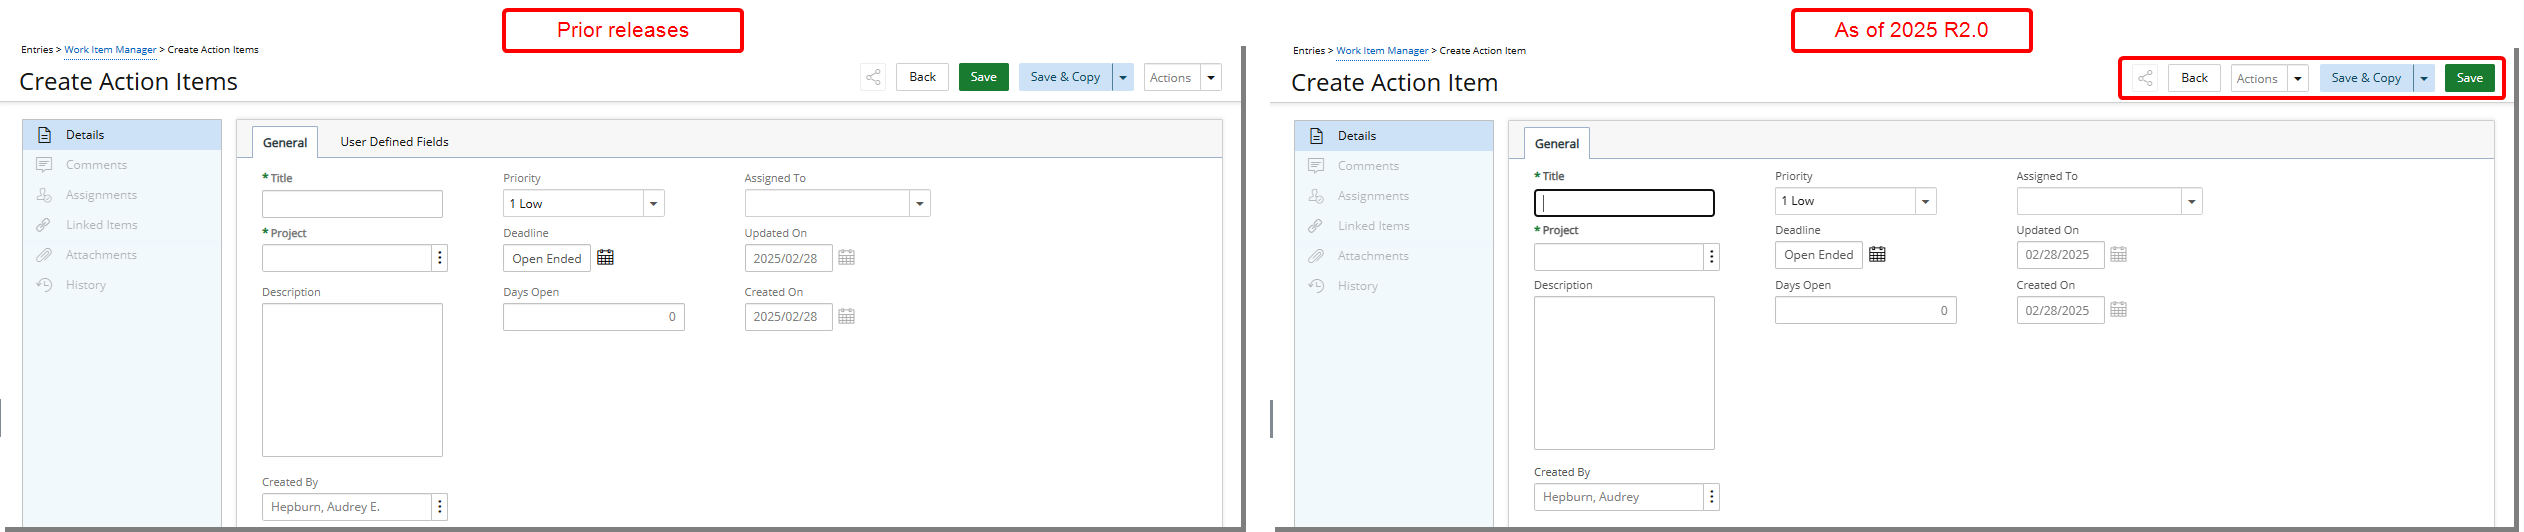Expand Actions dropdown arrow, prior-release toolbar
The width and height of the screenshot is (2524, 532).
pos(1211,77)
